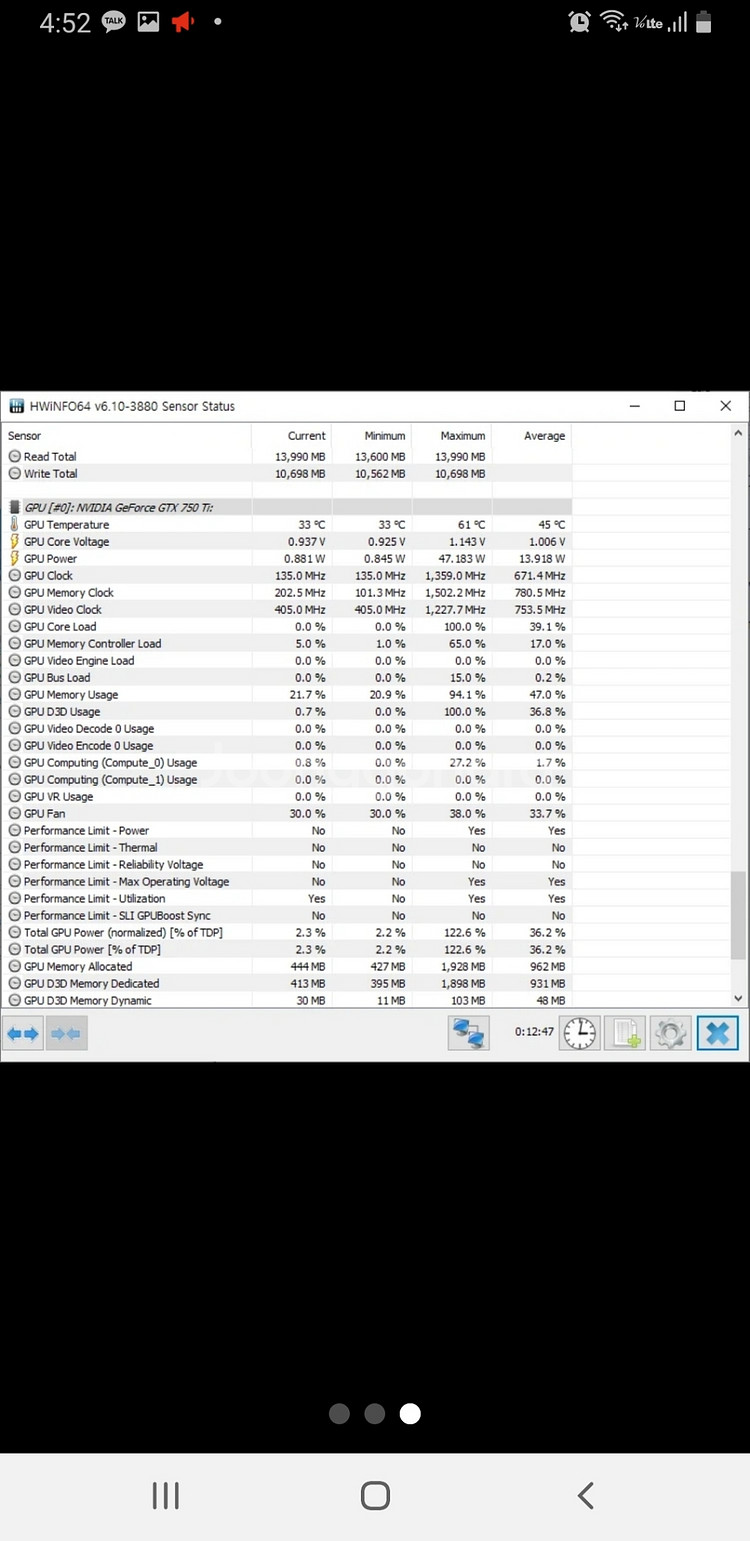Viewport: 750px width, 1541px height.
Task: Click the scrollbar up arrow
Action: click(x=739, y=434)
